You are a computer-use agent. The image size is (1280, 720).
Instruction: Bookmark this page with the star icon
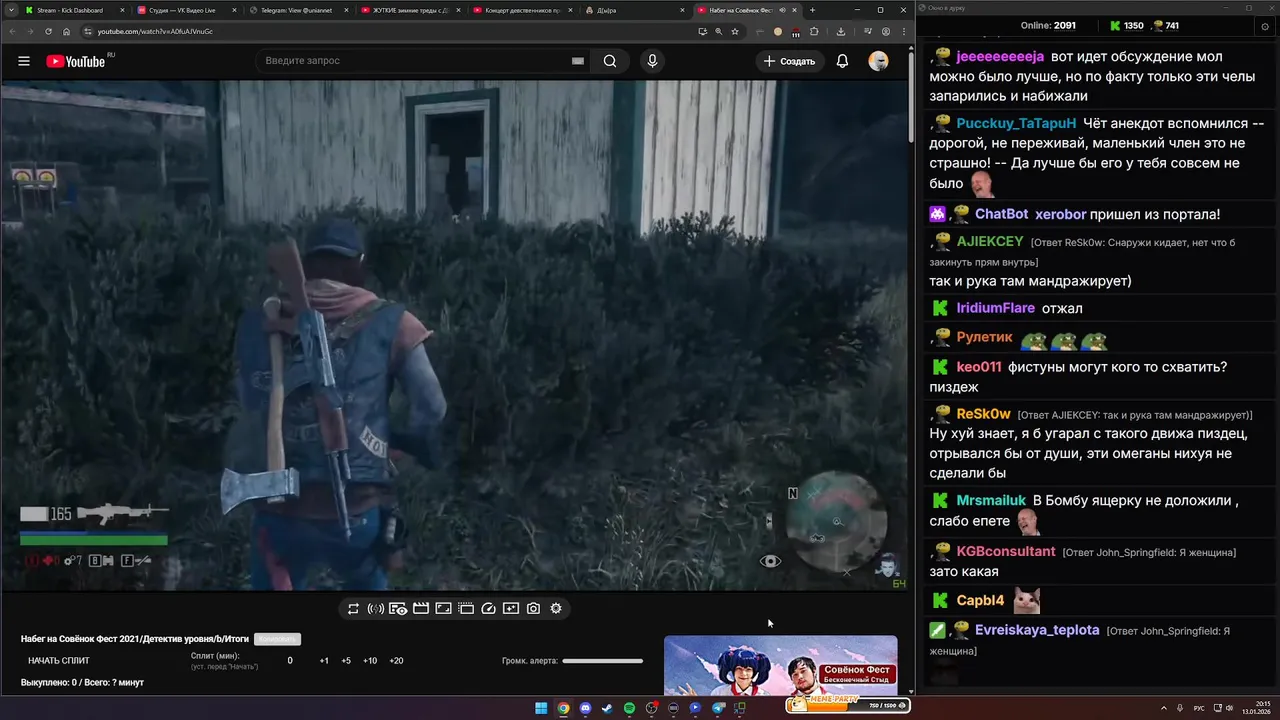(x=735, y=31)
